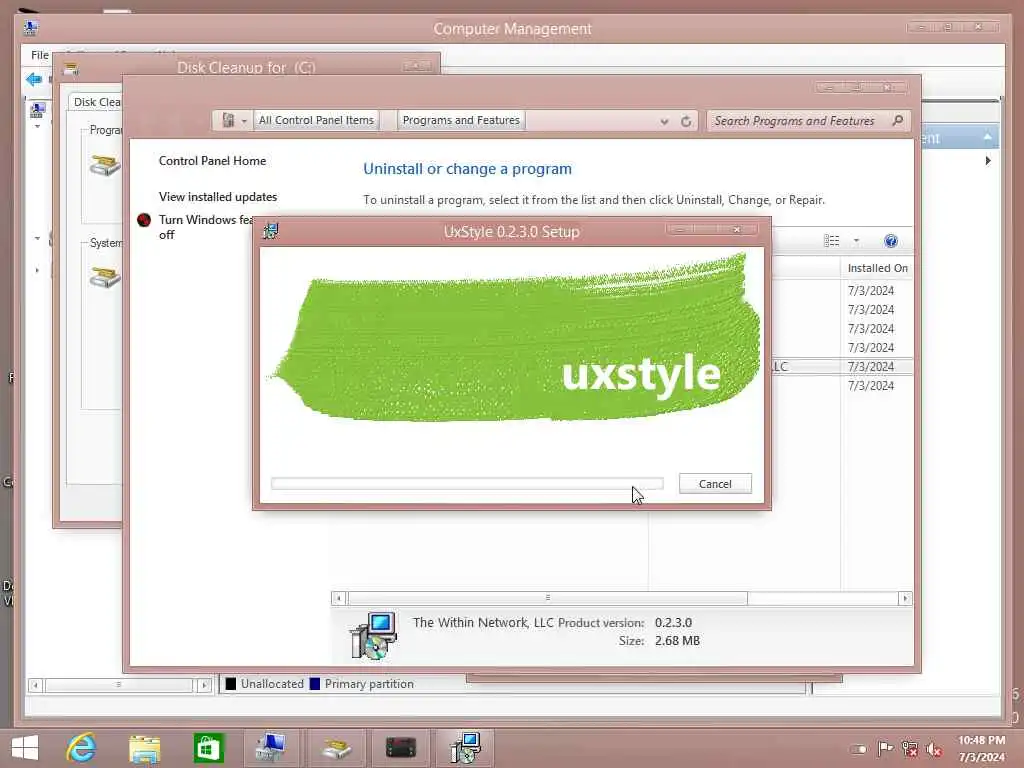Click the UxStyle Setup title bar icon
Screen dimensions: 1024x768
point(270,231)
